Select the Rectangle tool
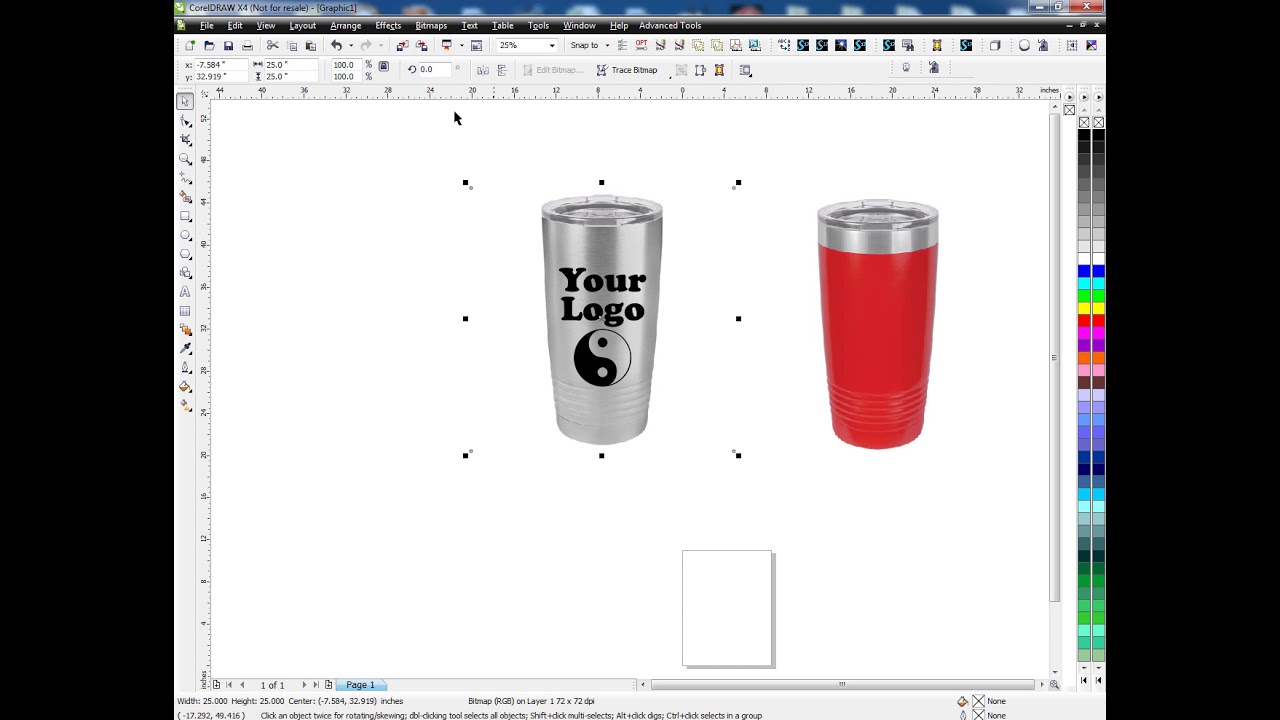This screenshot has height=720, width=1280. 185,216
